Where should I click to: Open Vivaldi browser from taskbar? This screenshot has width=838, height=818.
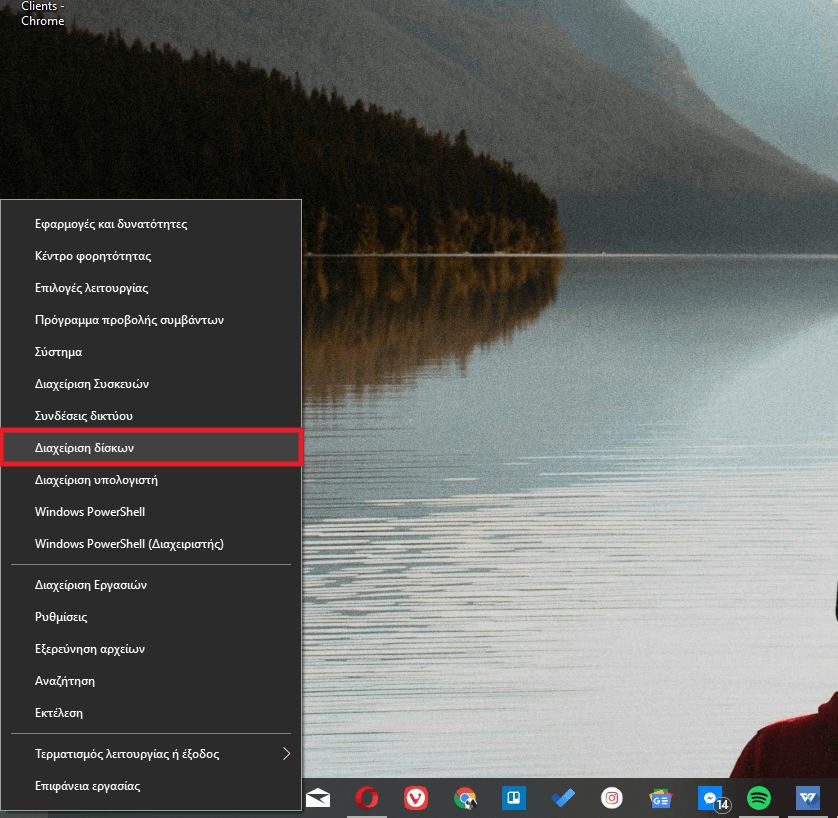[x=416, y=798]
